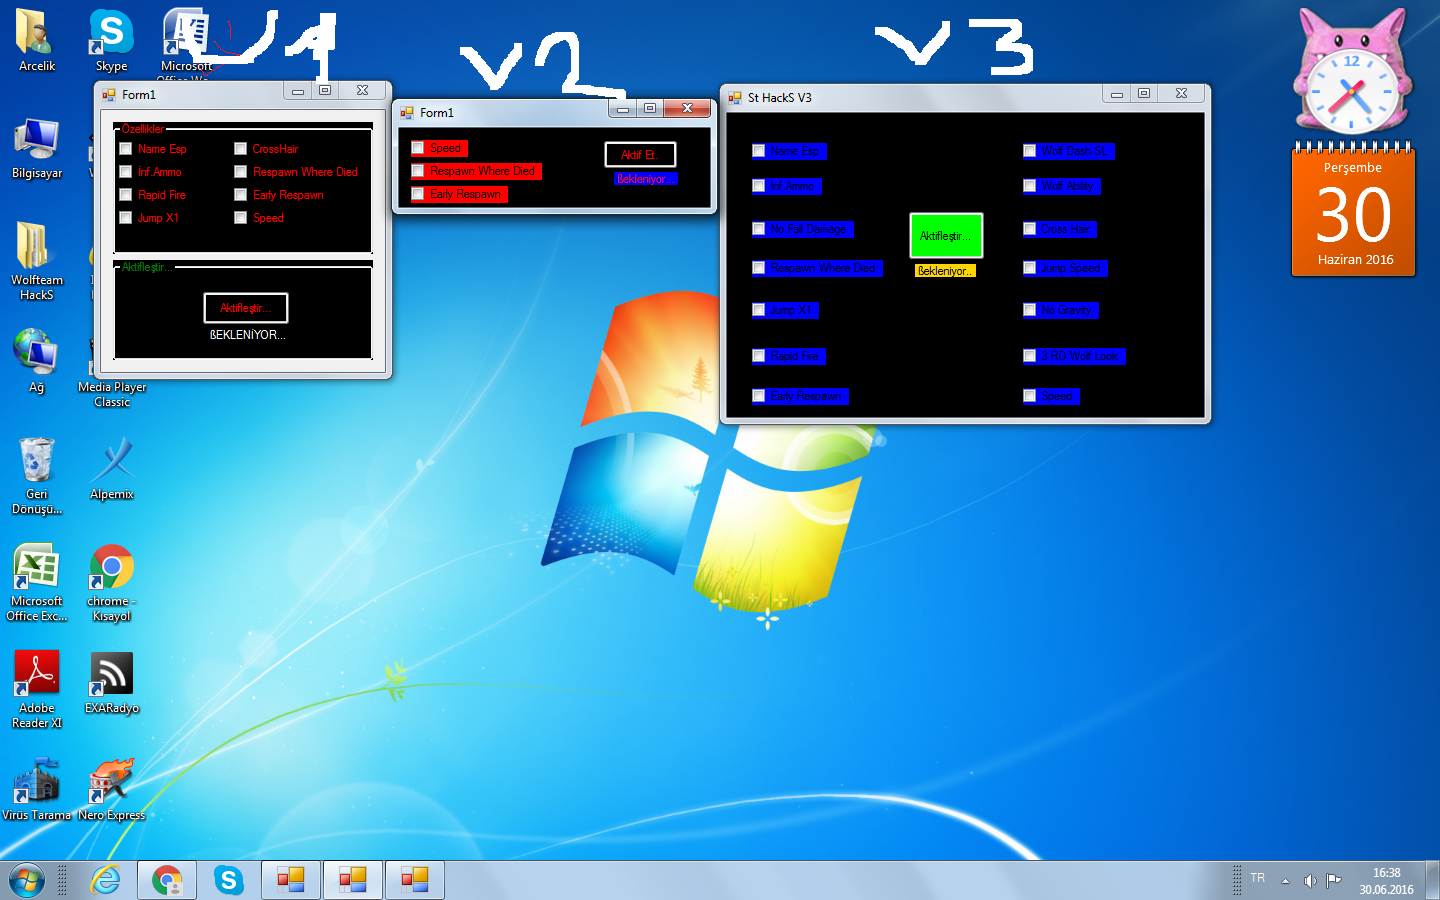Open the Ağ network icon

pos(37,362)
